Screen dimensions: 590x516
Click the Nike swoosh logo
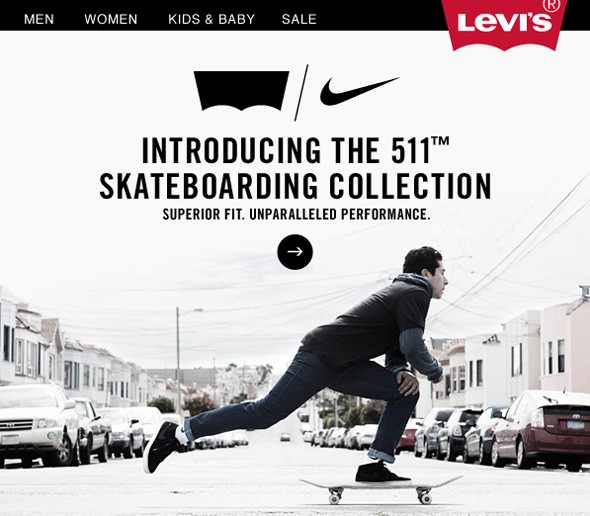(x=359, y=91)
